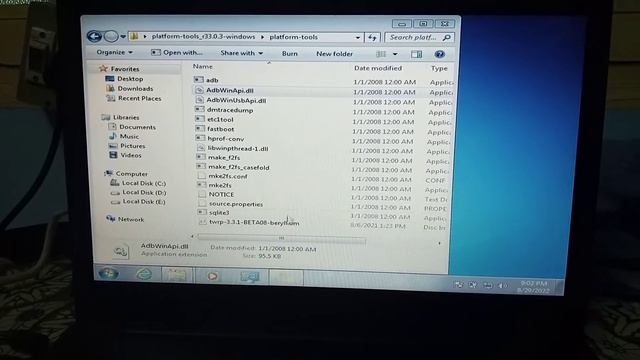Click Burn in the toolbar

[x=290, y=53]
